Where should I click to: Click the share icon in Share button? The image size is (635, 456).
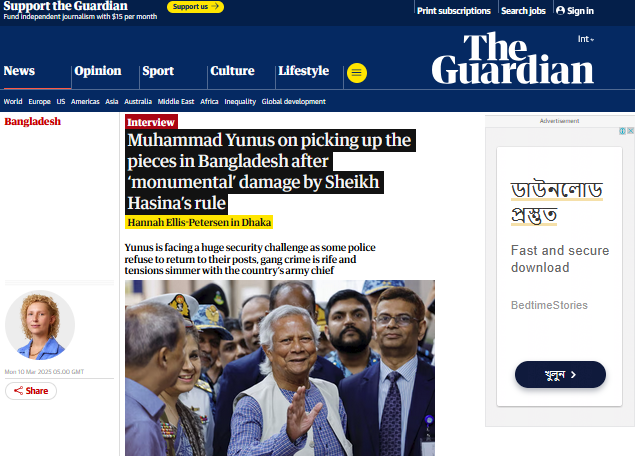point(18,391)
